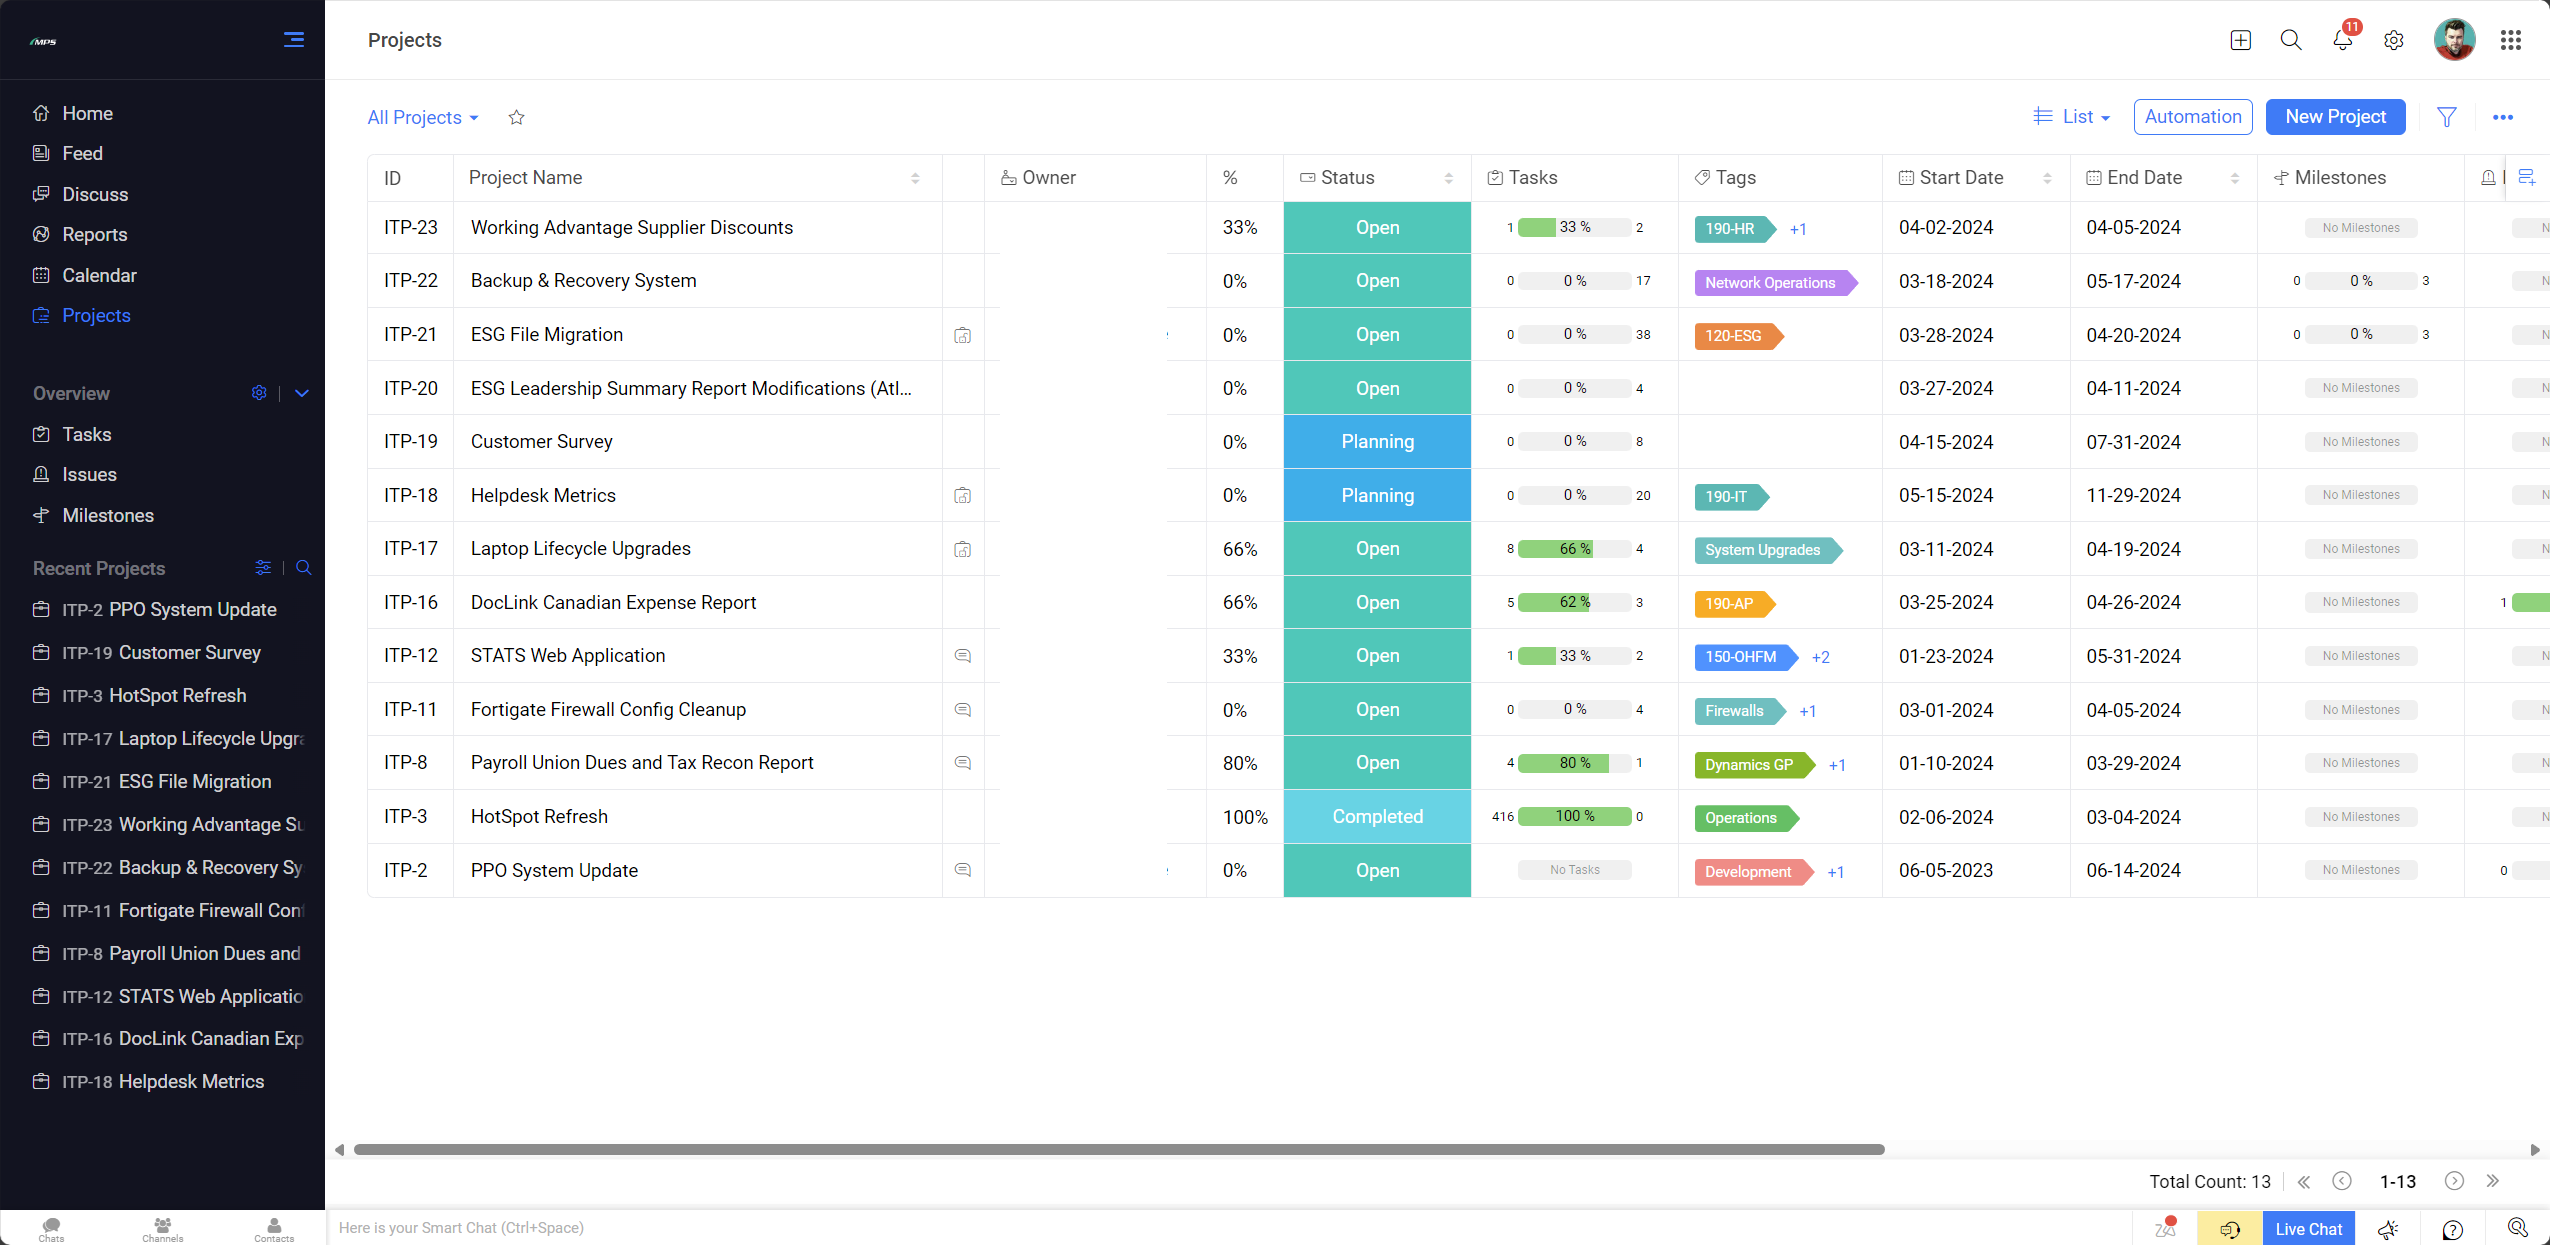
Task: Toggle sort on Project Name column
Action: point(914,178)
